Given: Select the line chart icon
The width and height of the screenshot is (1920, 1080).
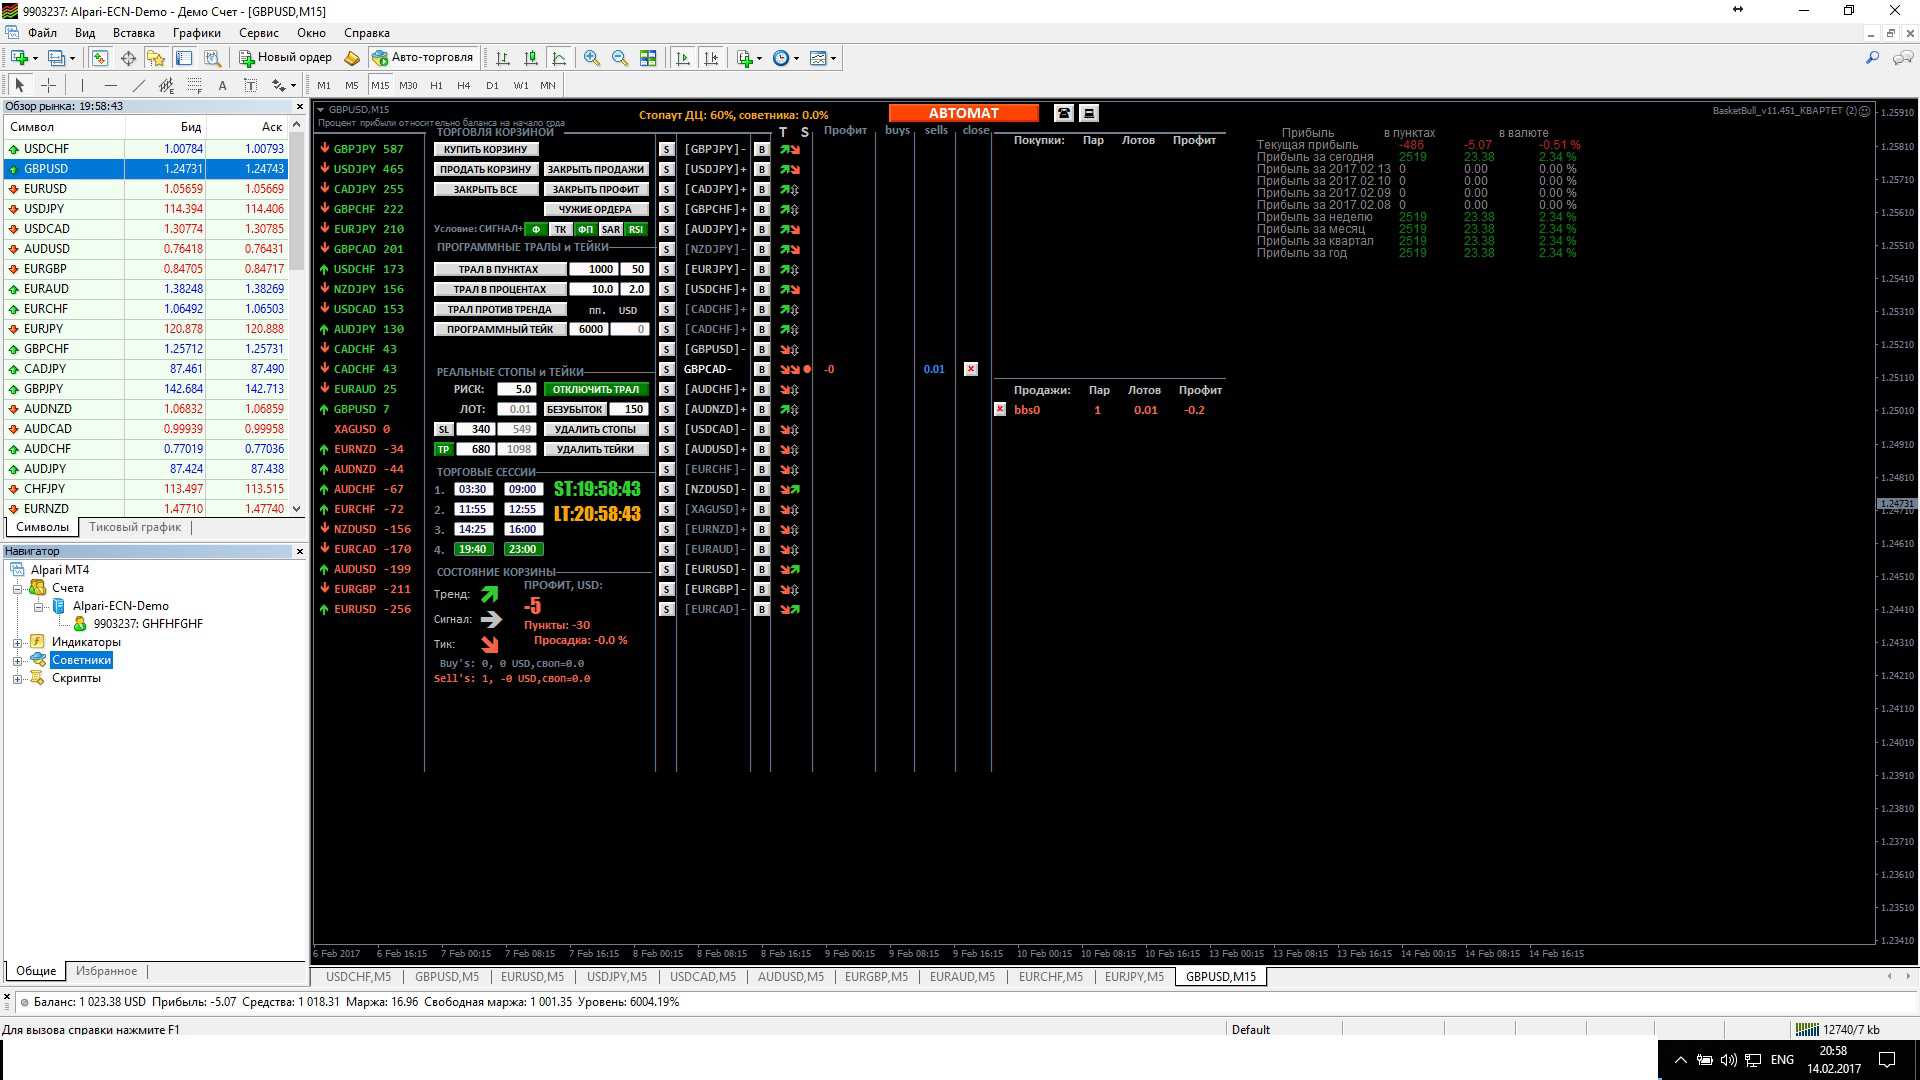Looking at the screenshot, I should click(x=559, y=58).
